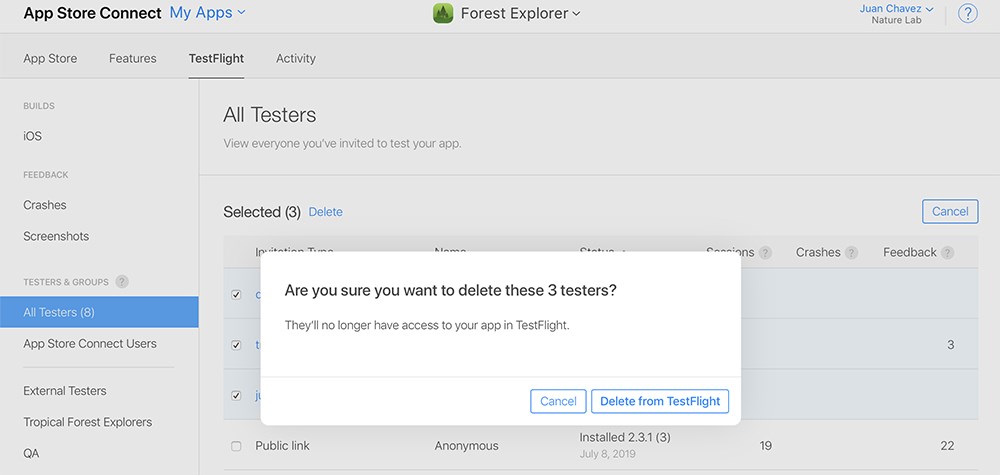Click the Delete link next to Selected
Image resolution: width=1000 pixels, height=475 pixels.
click(325, 212)
